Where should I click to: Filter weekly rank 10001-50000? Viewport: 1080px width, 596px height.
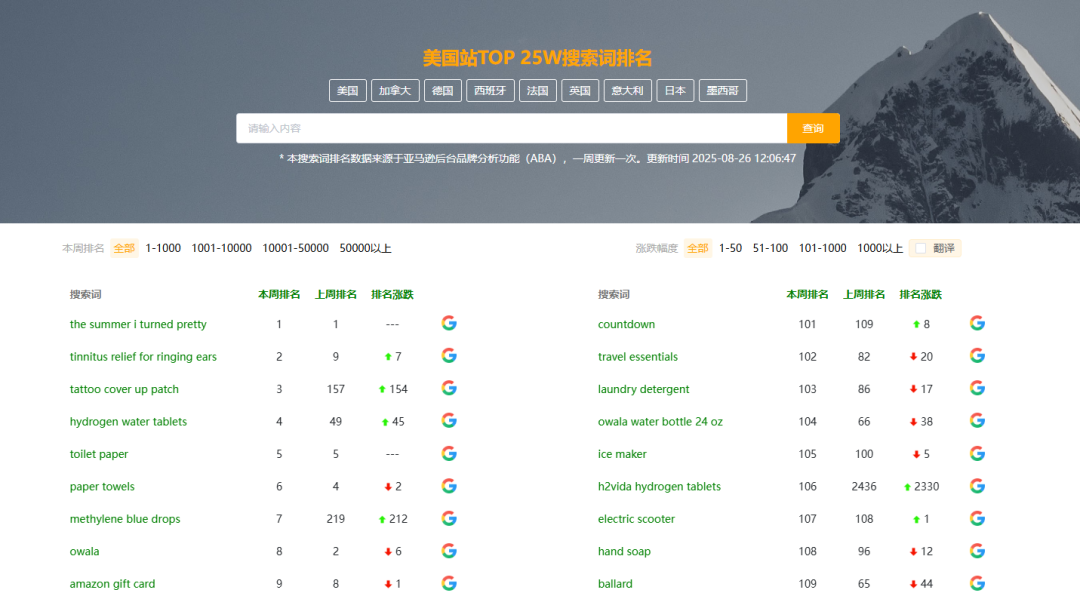(295, 248)
